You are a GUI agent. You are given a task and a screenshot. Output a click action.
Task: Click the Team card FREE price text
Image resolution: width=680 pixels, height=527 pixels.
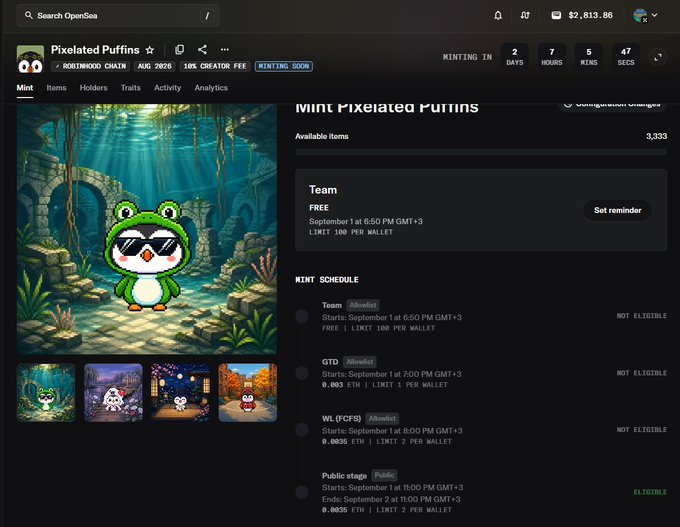(x=319, y=208)
